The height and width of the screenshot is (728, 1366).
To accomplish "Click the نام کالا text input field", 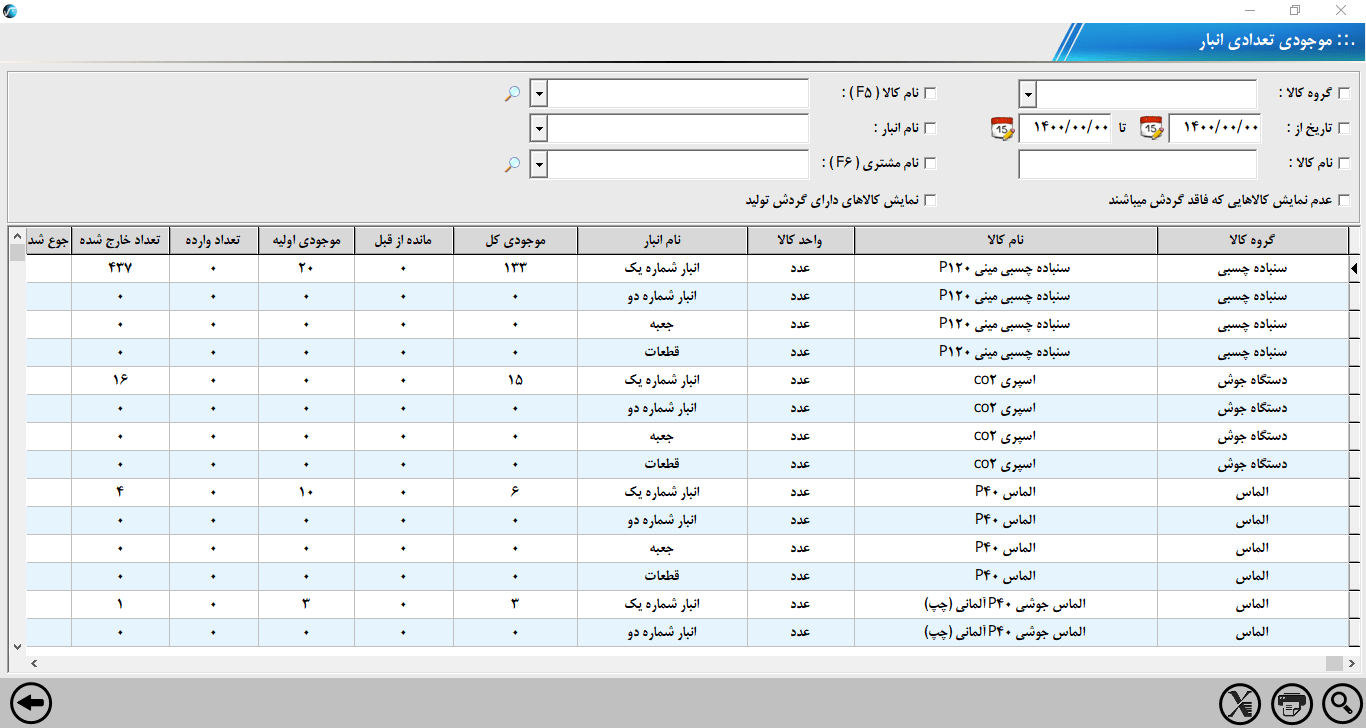I will click(x=1137, y=164).
